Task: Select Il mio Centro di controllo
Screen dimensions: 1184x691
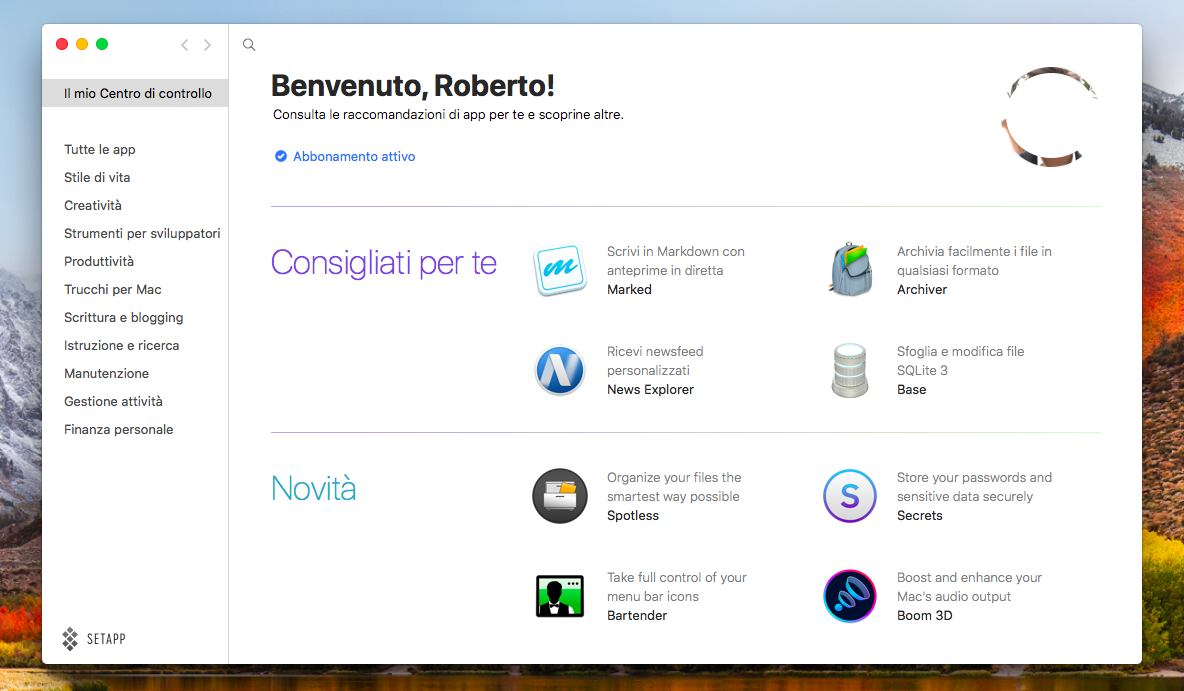Action: [x=137, y=93]
